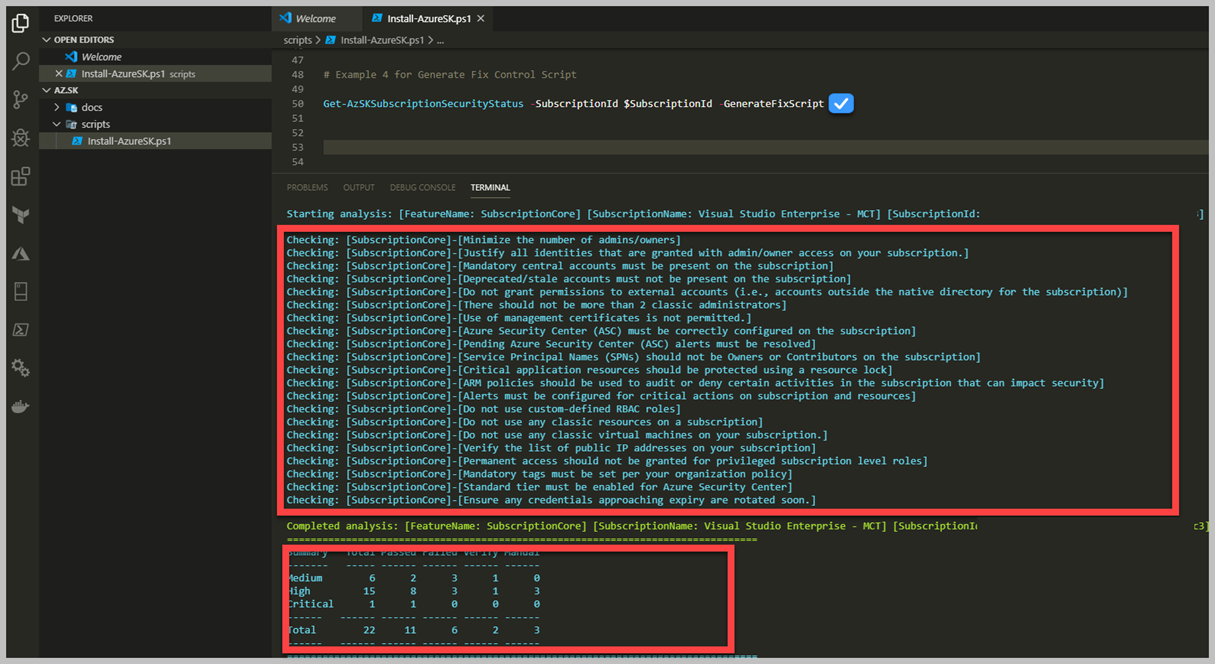Open the breadcrumb ellipsis symbol picker

[x=440, y=40]
